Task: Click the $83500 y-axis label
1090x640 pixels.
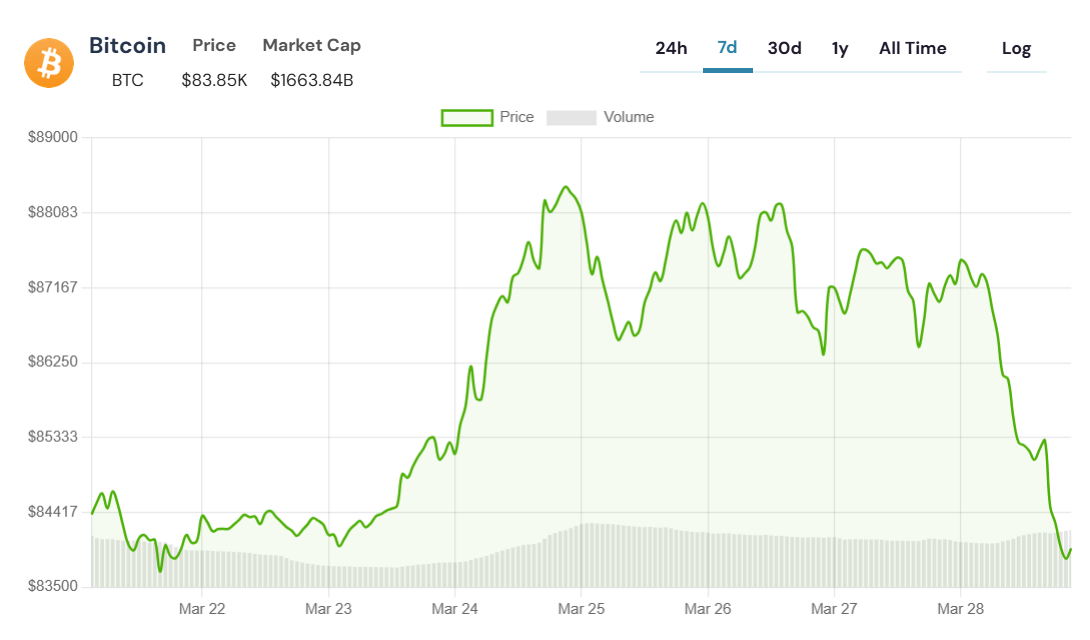Action: click(x=53, y=586)
